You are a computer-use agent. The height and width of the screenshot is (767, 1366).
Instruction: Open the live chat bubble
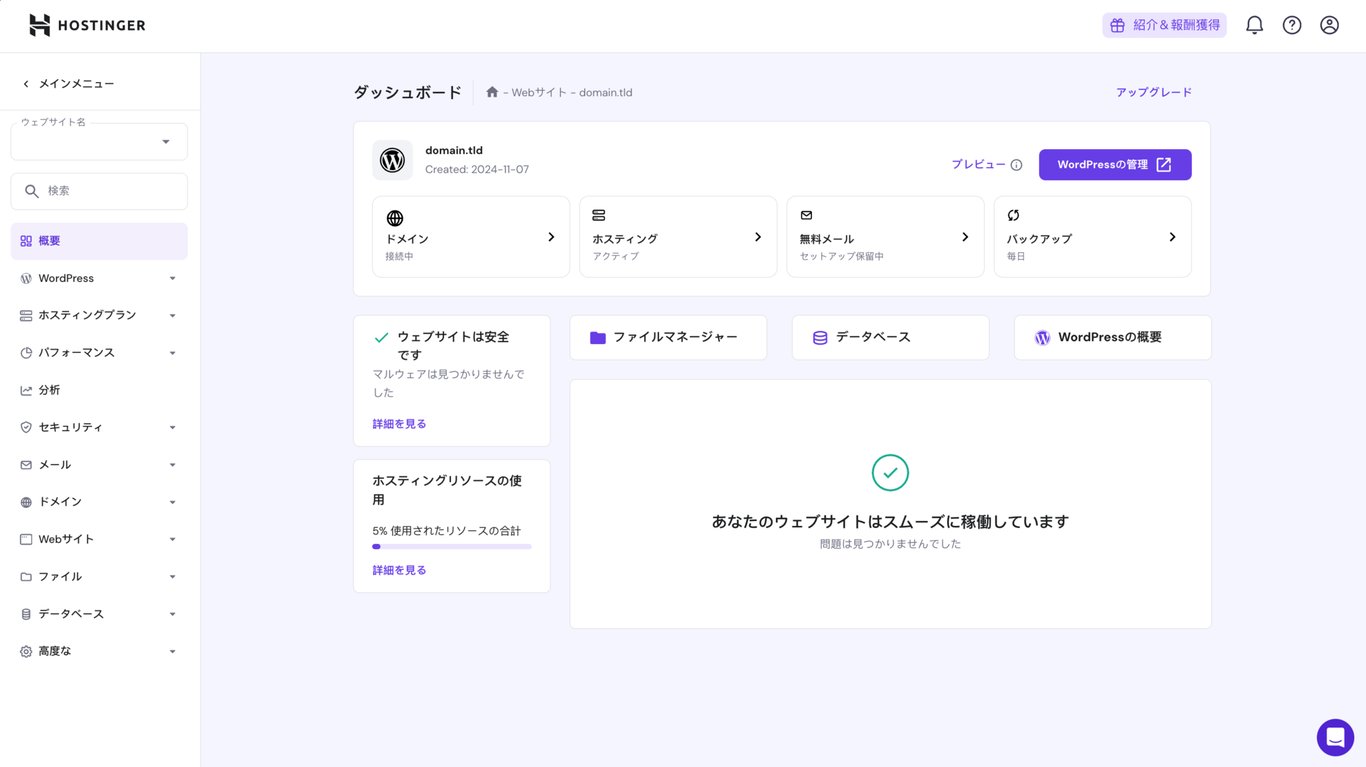click(x=1335, y=737)
